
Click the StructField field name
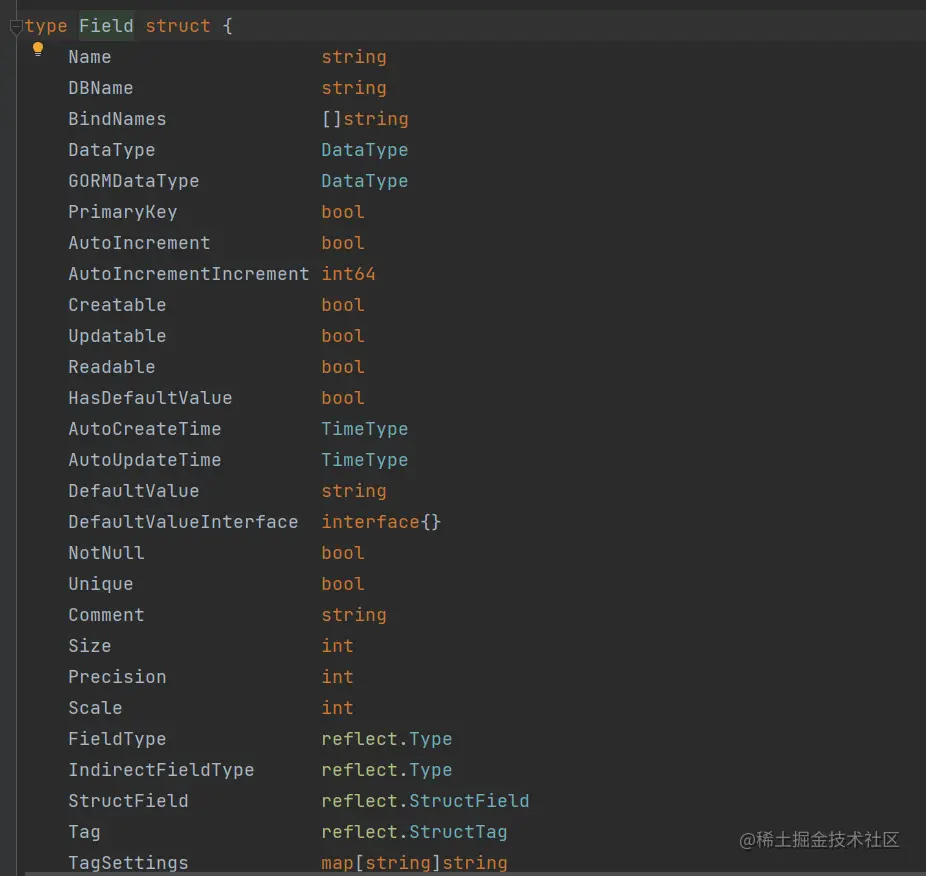[x=128, y=802]
